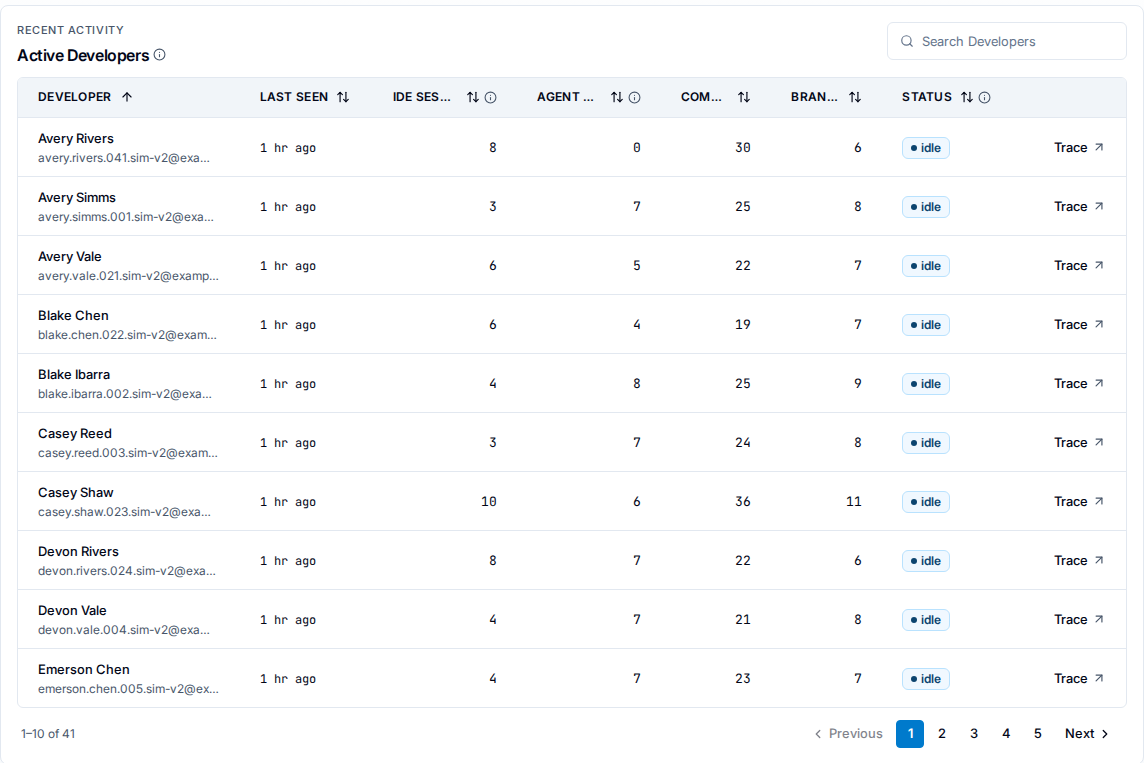Screen dimensions: 1144x763
Task: Open Trace for Blake Chen
Action: tap(1078, 325)
